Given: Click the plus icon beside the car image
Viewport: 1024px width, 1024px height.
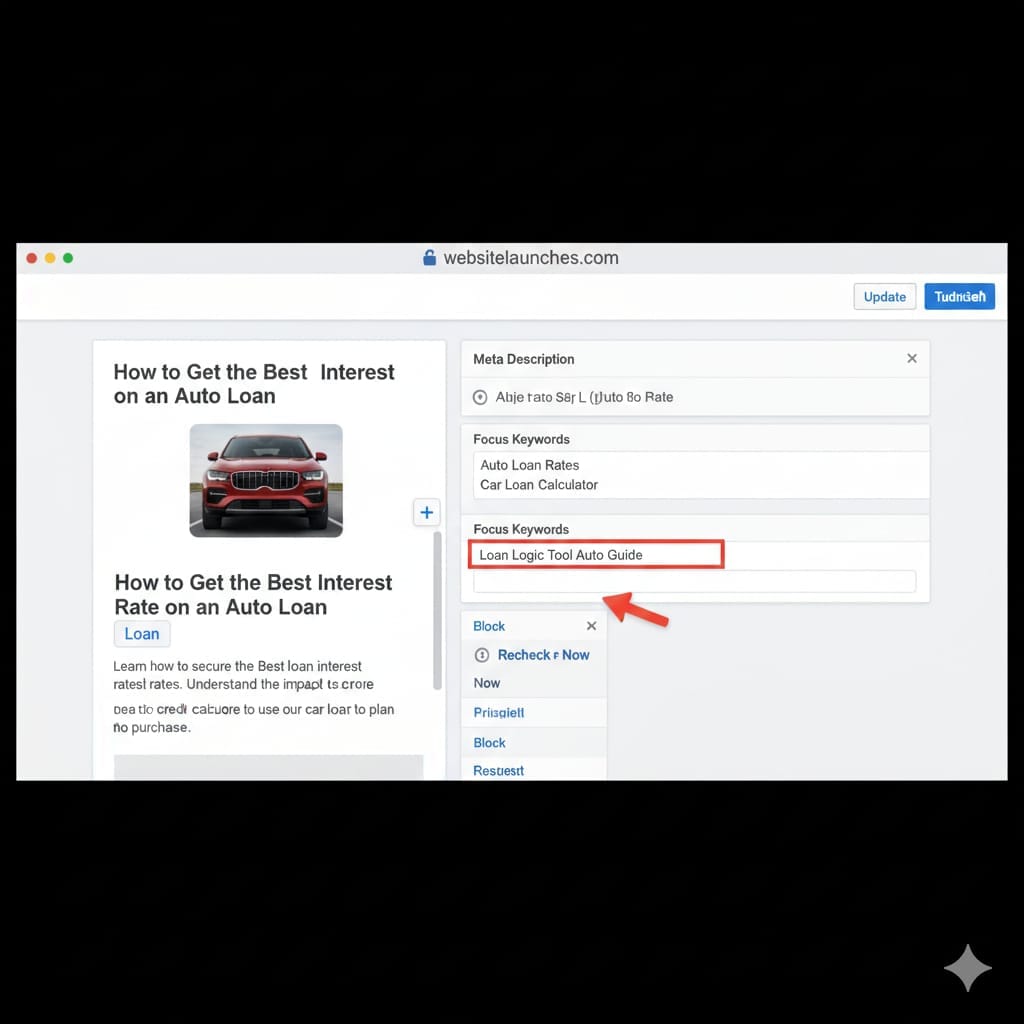Looking at the screenshot, I should point(426,512).
